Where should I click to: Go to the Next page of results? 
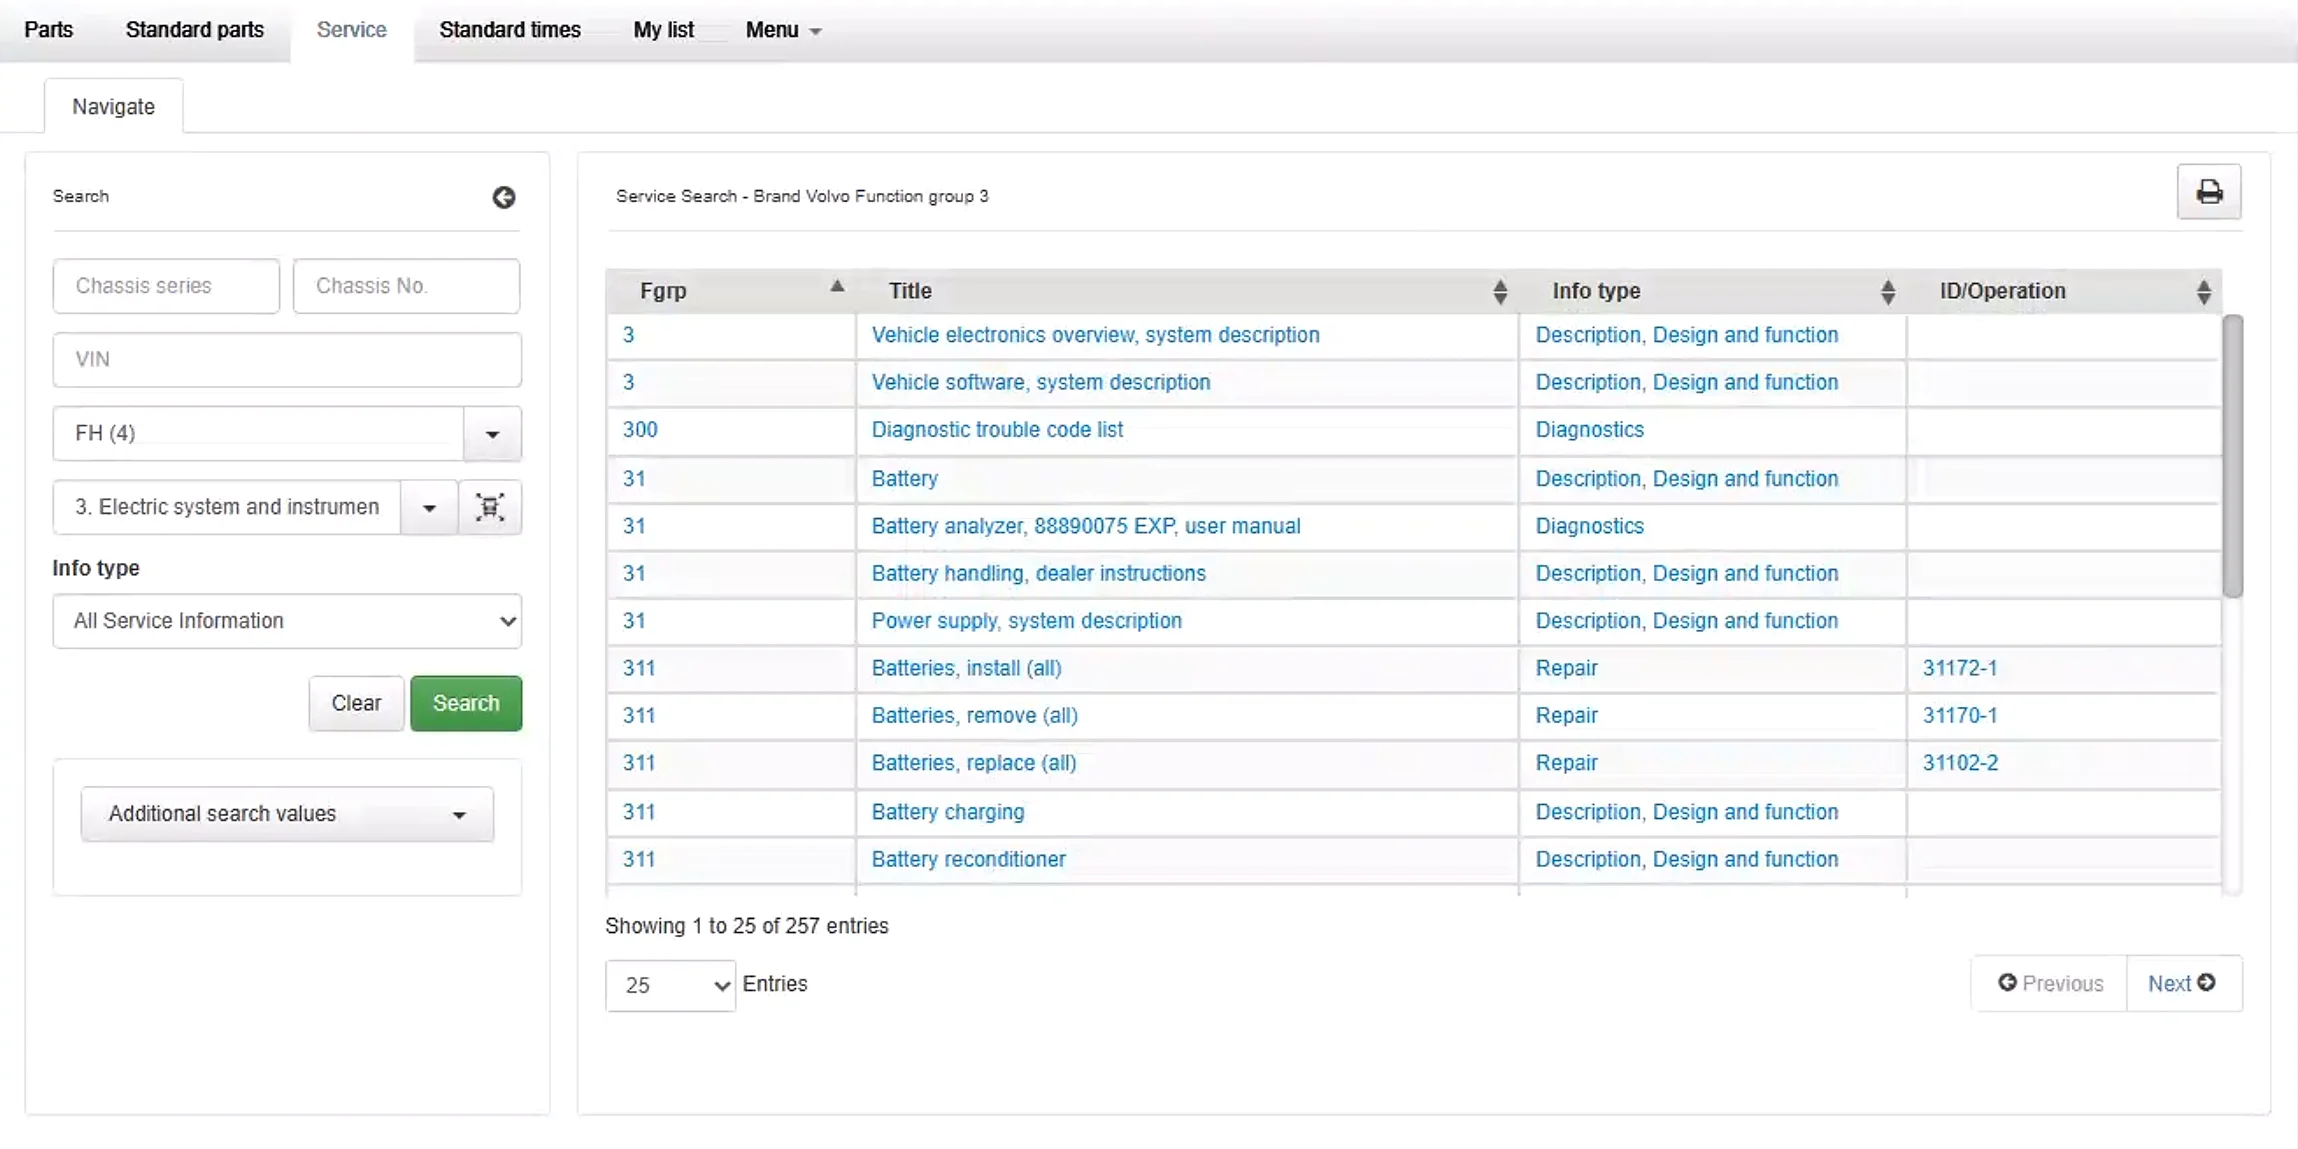tap(2182, 983)
